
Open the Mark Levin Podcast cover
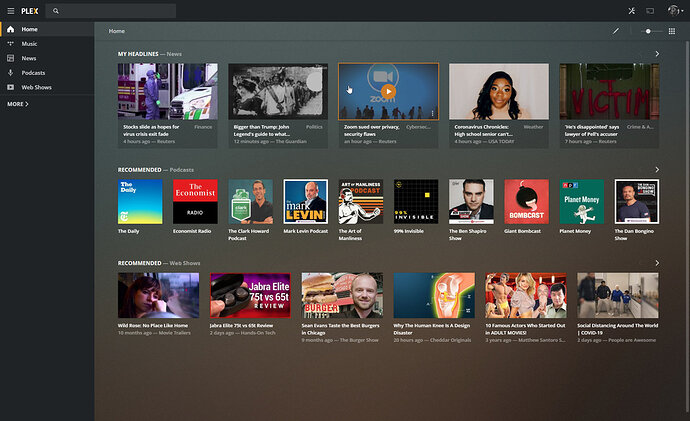306,201
